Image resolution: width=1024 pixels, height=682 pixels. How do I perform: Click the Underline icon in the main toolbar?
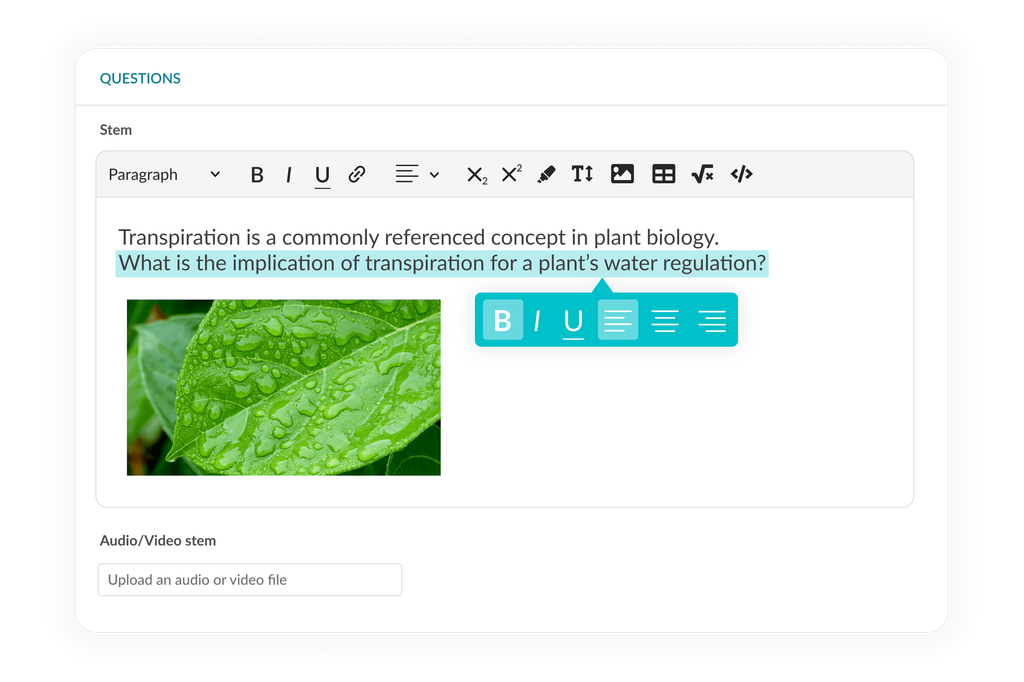[x=322, y=175]
